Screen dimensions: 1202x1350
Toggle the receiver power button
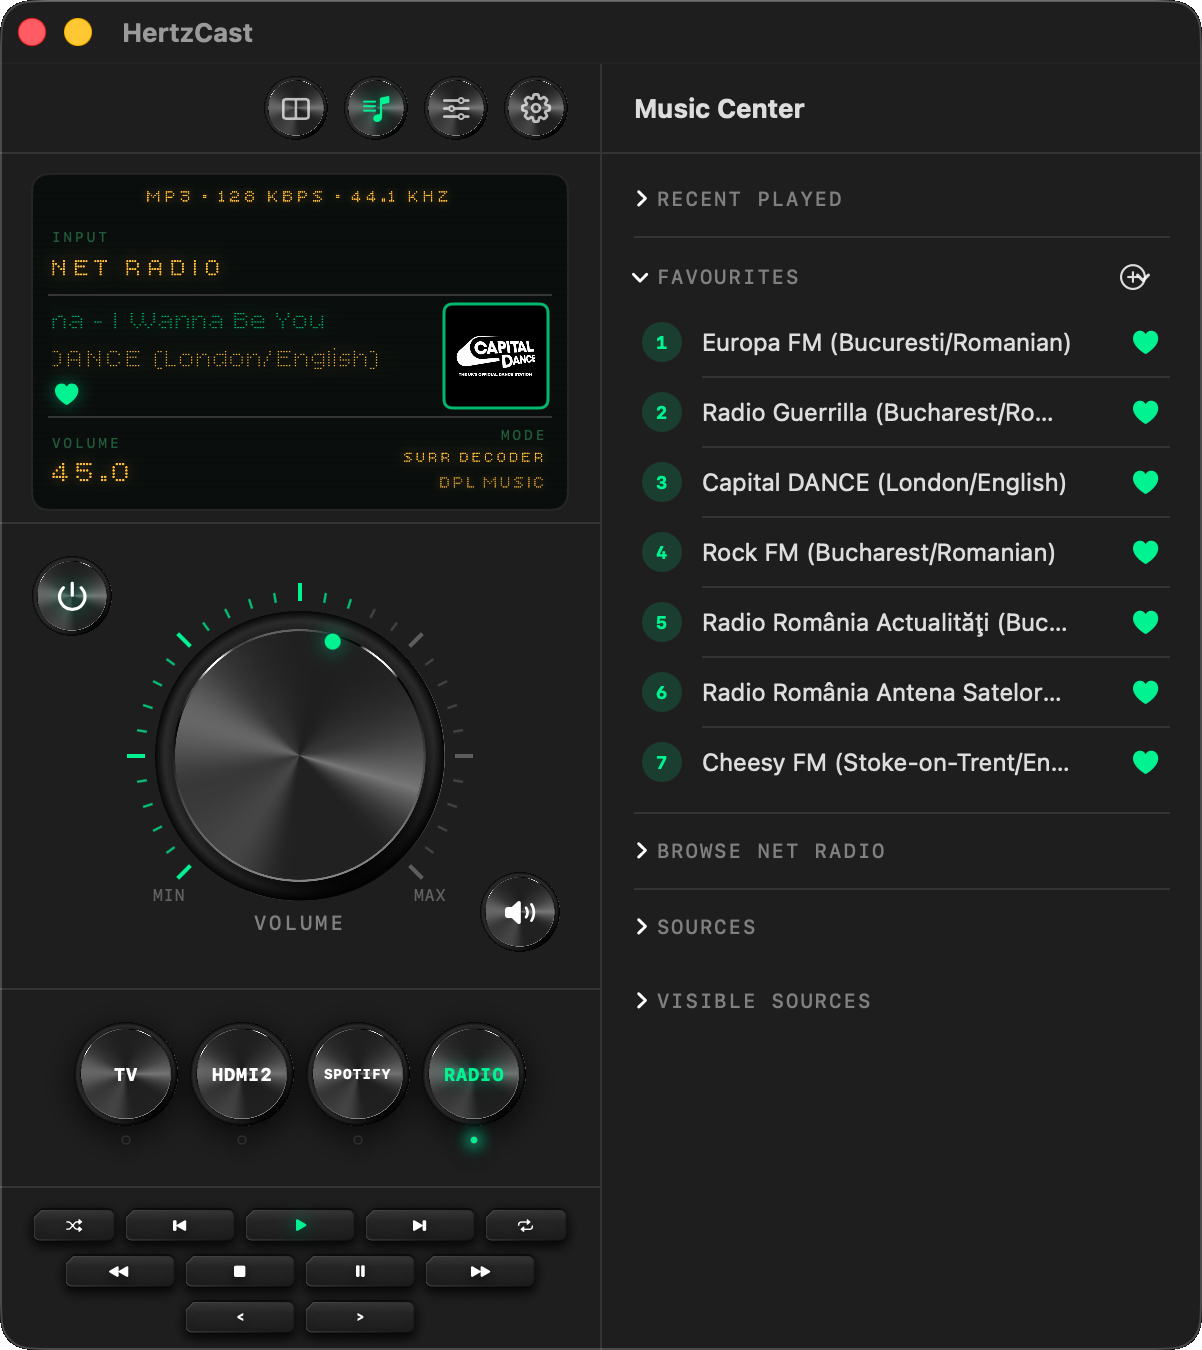pos(72,597)
